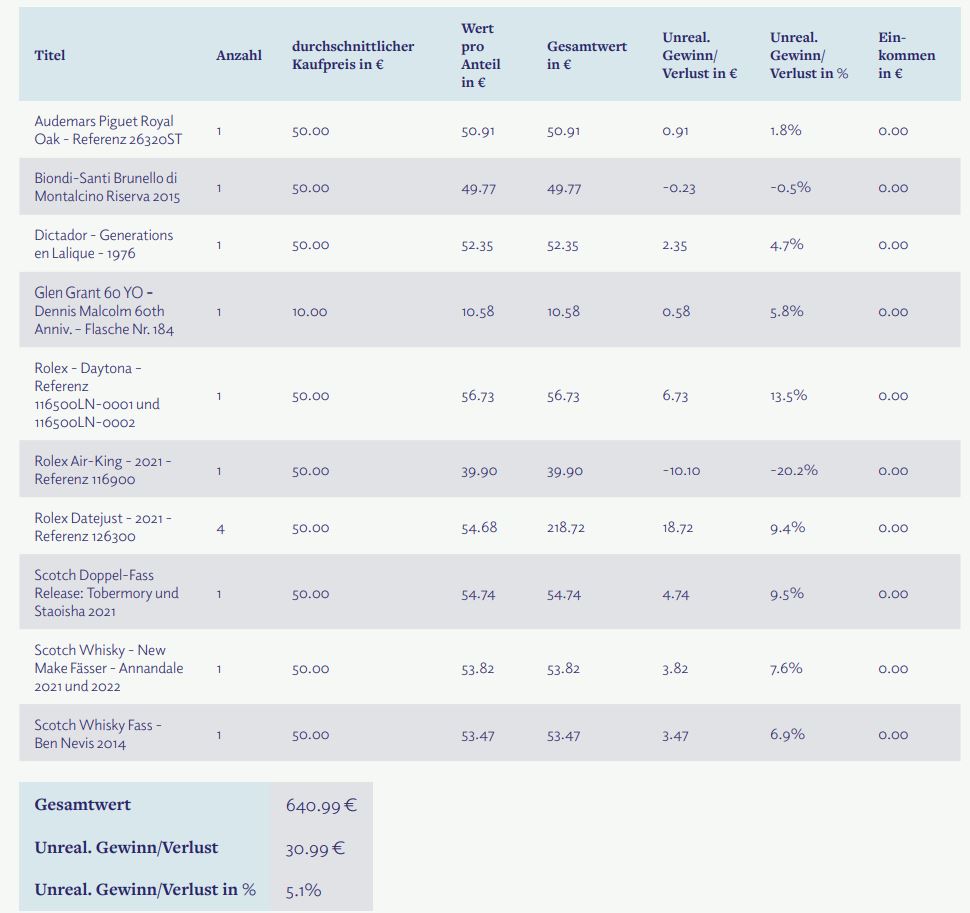Click the Wert pro Anteil column header
970x913 pixels.
480,55
